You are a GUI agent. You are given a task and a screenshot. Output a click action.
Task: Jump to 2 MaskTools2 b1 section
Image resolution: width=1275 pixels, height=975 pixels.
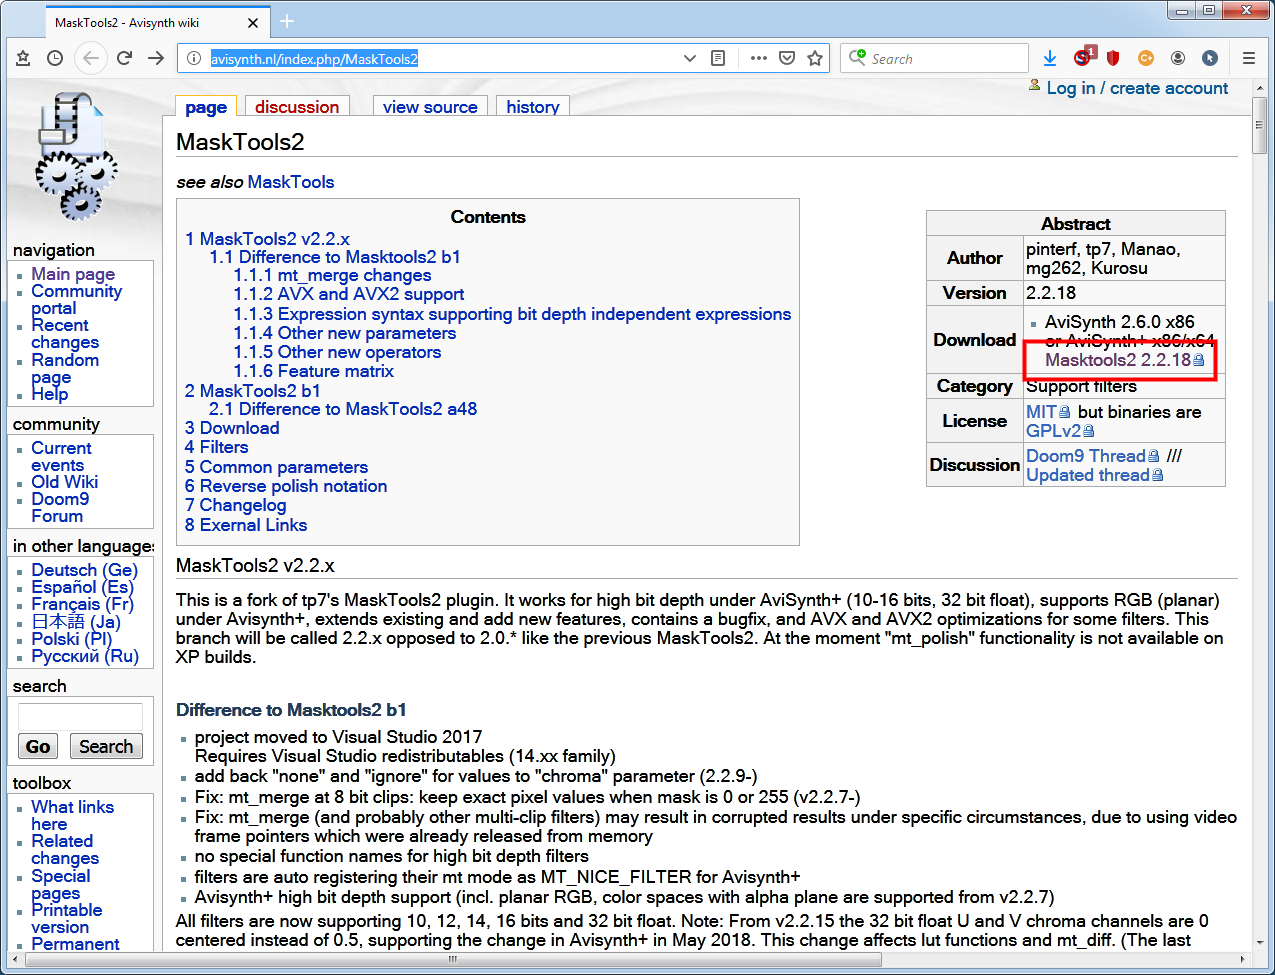[x=253, y=390]
